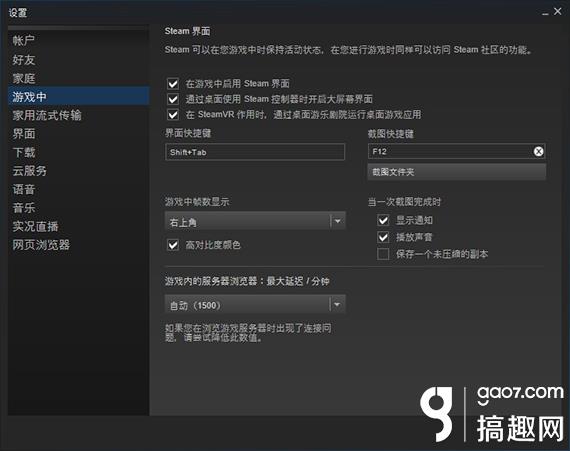Open the 音乐 settings section
The image size is (570, 451).
click(x=78, y=208)
